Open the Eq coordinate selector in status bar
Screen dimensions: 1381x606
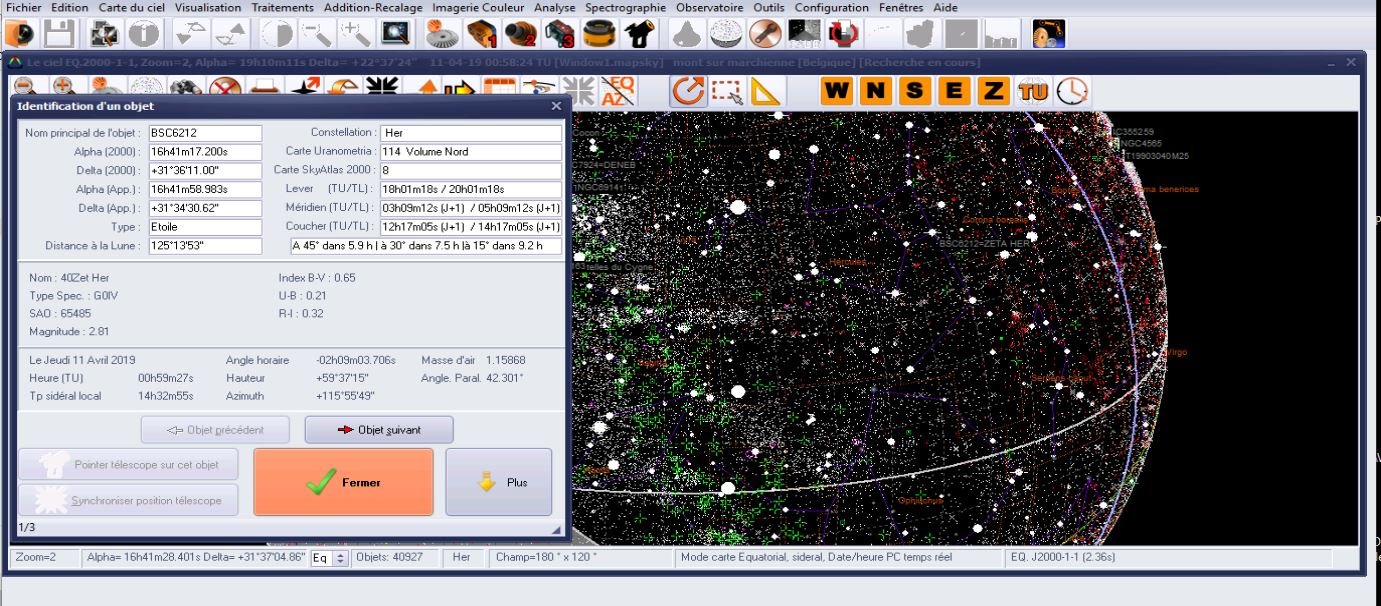[329, 558]
